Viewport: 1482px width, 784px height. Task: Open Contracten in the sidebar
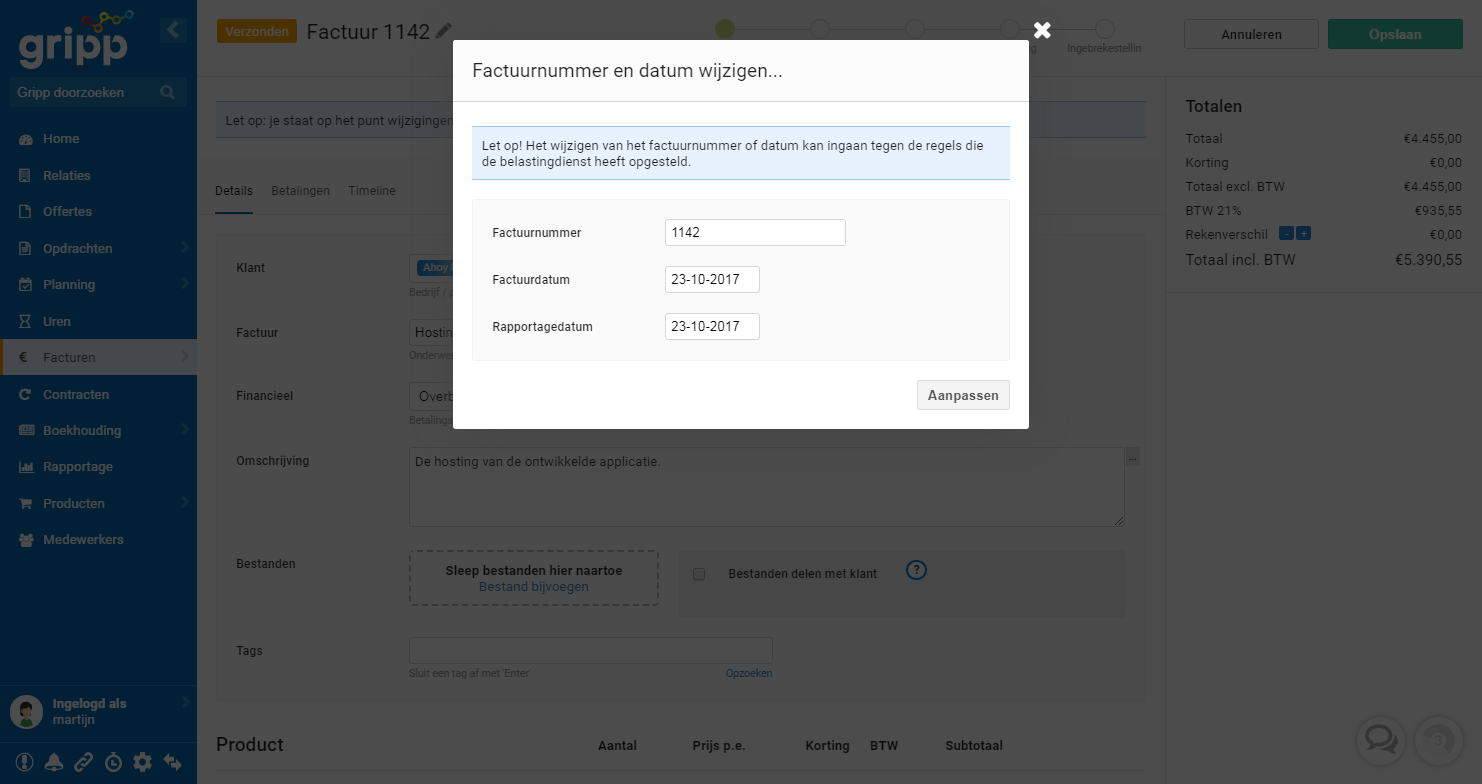98,394
